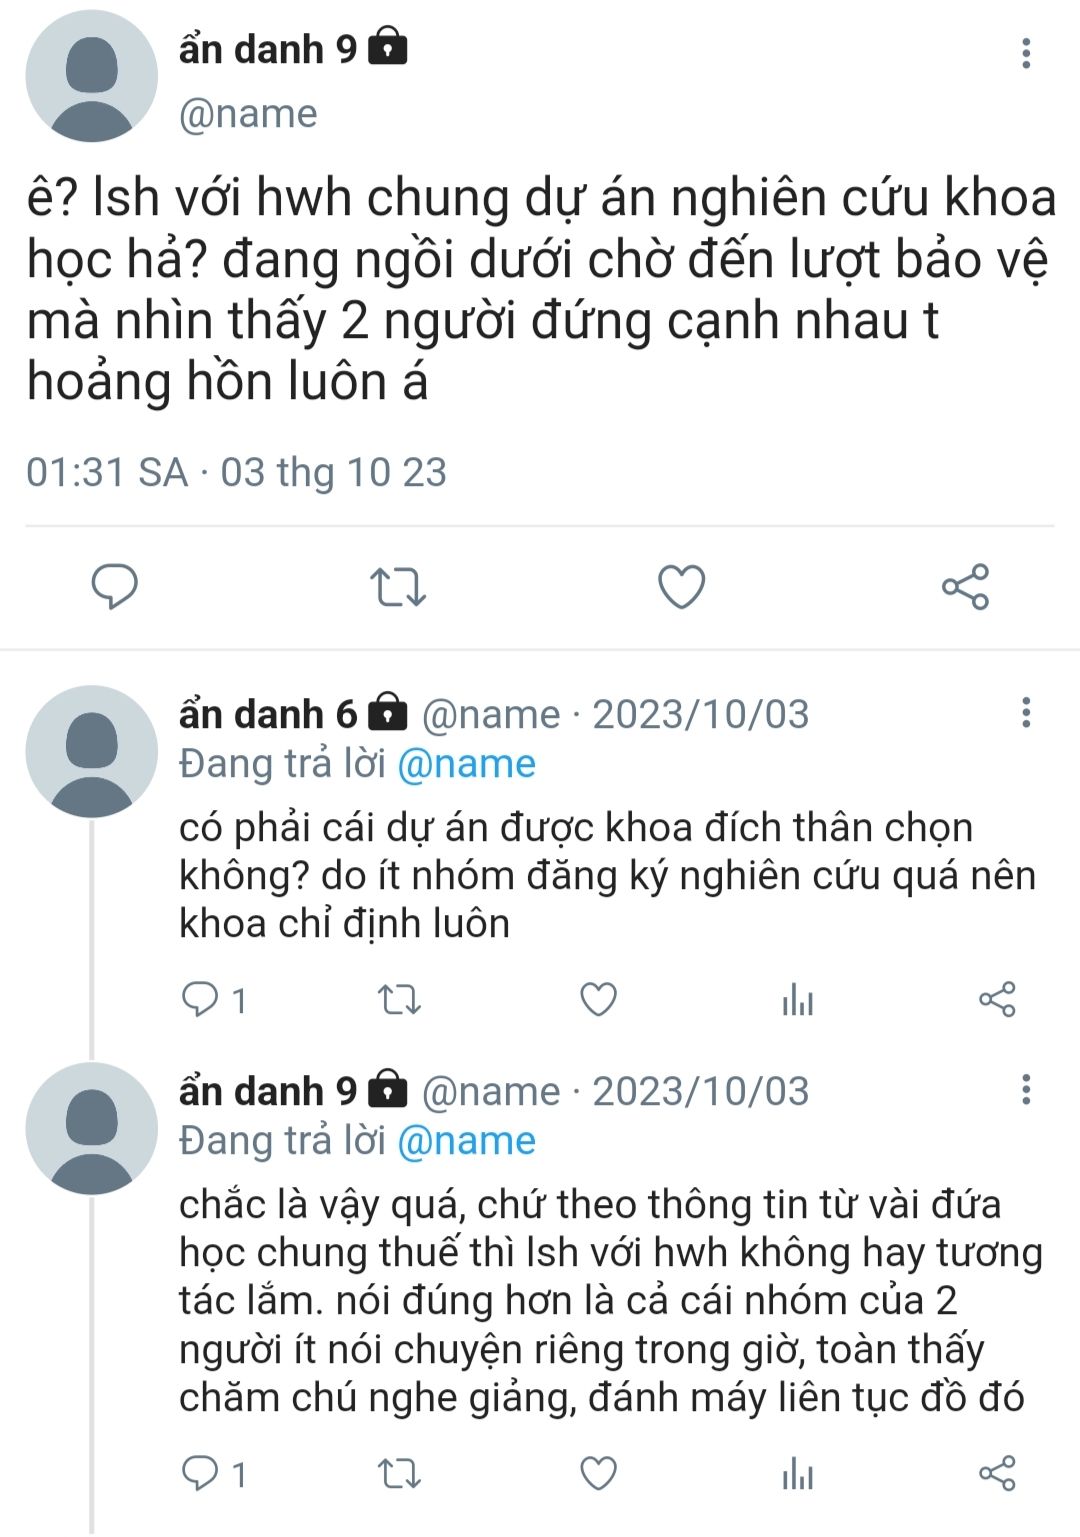Image resolution: width=1080 pixels, height=1537 pixels.
Task: Open options menu for last ẩn danh 9 reply
Action: [x=1025, y=1089]
